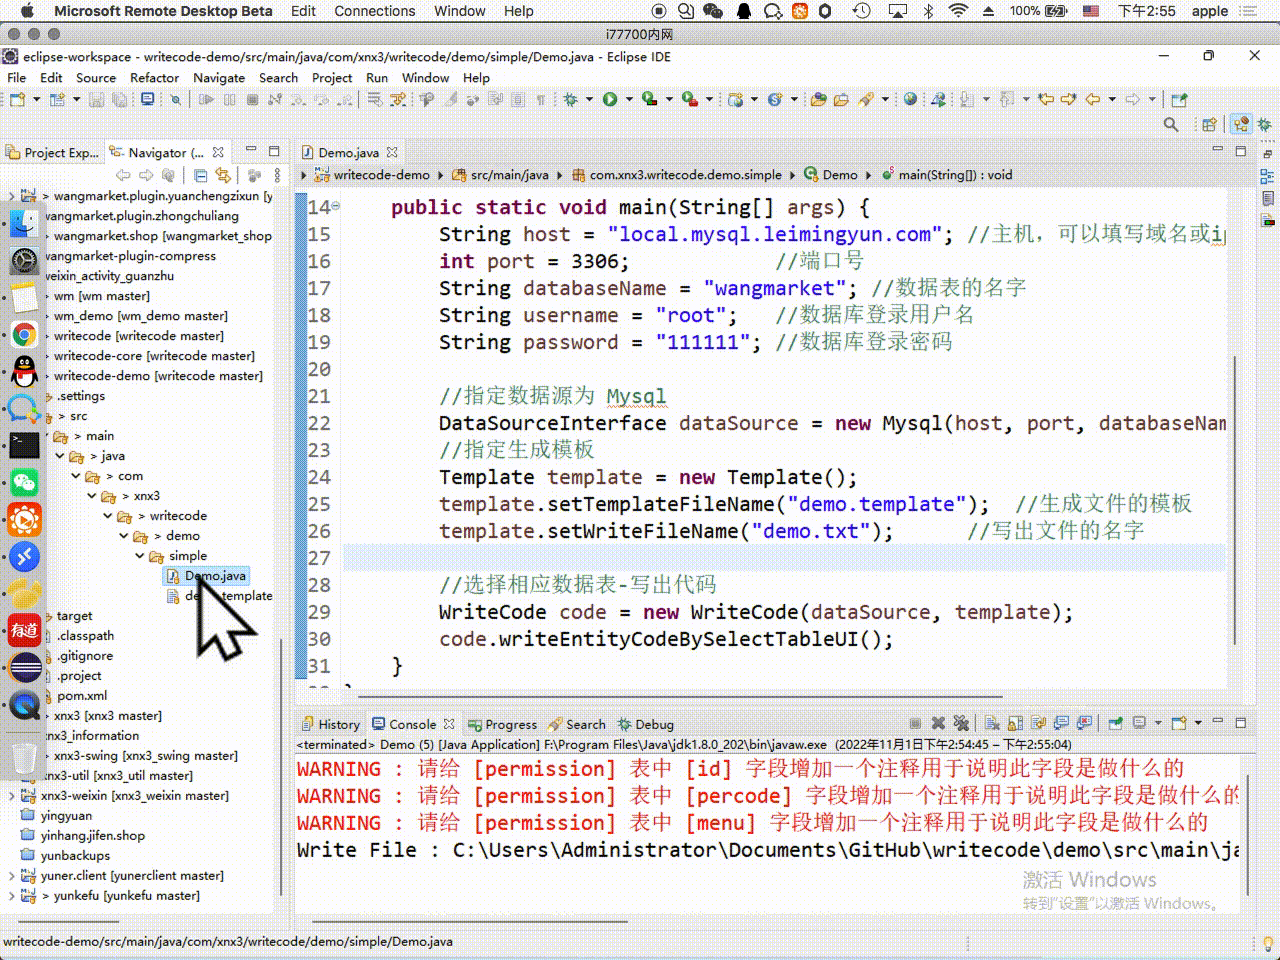Click the editor horizontal scrollbar
This screenshot has width=1280, height=960.
point(680,697)
